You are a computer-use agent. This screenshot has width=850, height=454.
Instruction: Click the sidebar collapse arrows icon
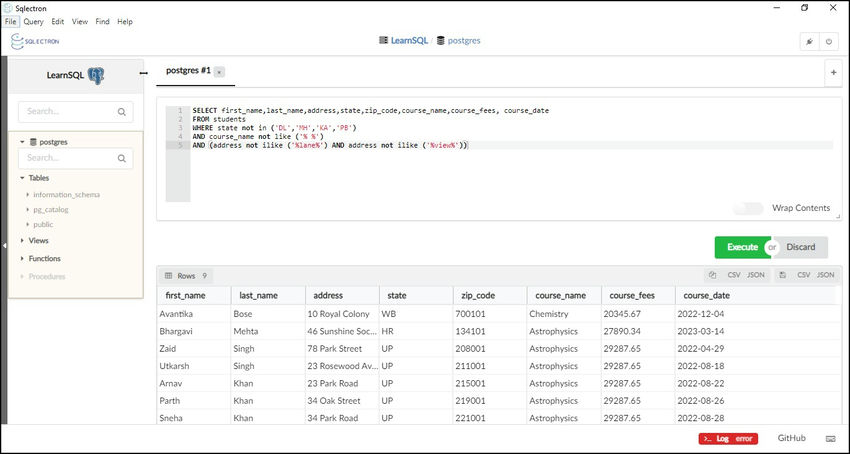143,72
